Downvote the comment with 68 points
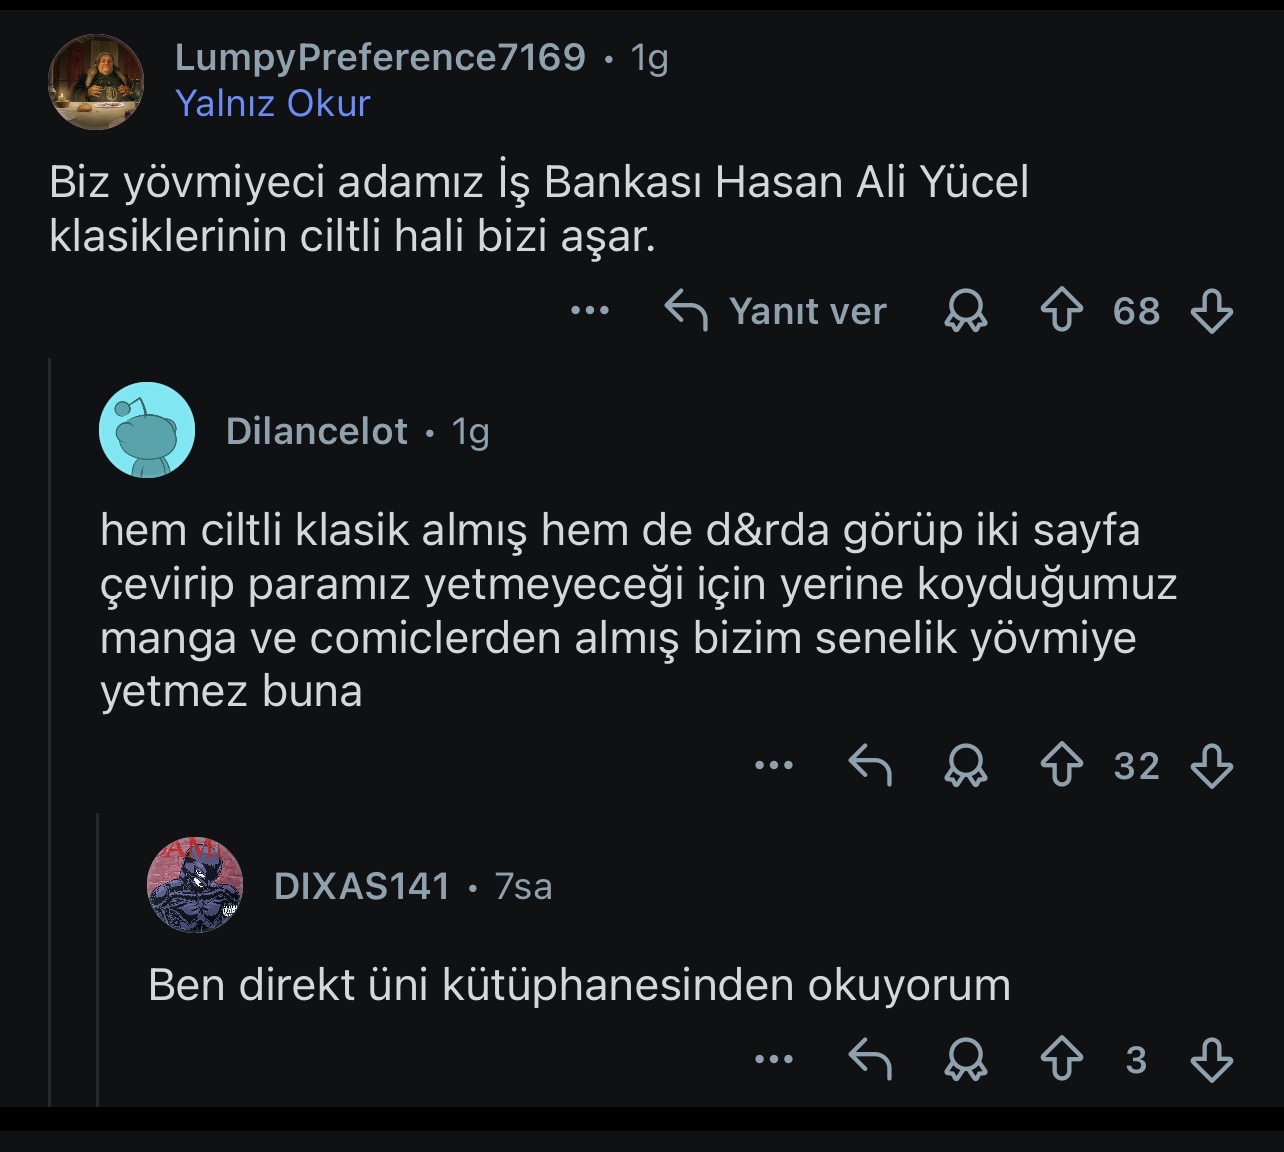The width and height of the screenshot is (1284, 1152). pos(1211,311)
